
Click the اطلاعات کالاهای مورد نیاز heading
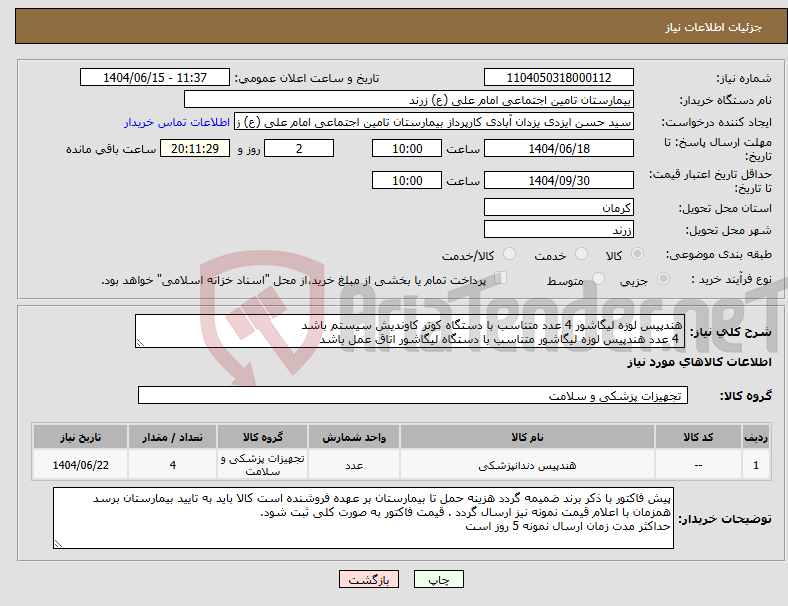click(699, 362)
